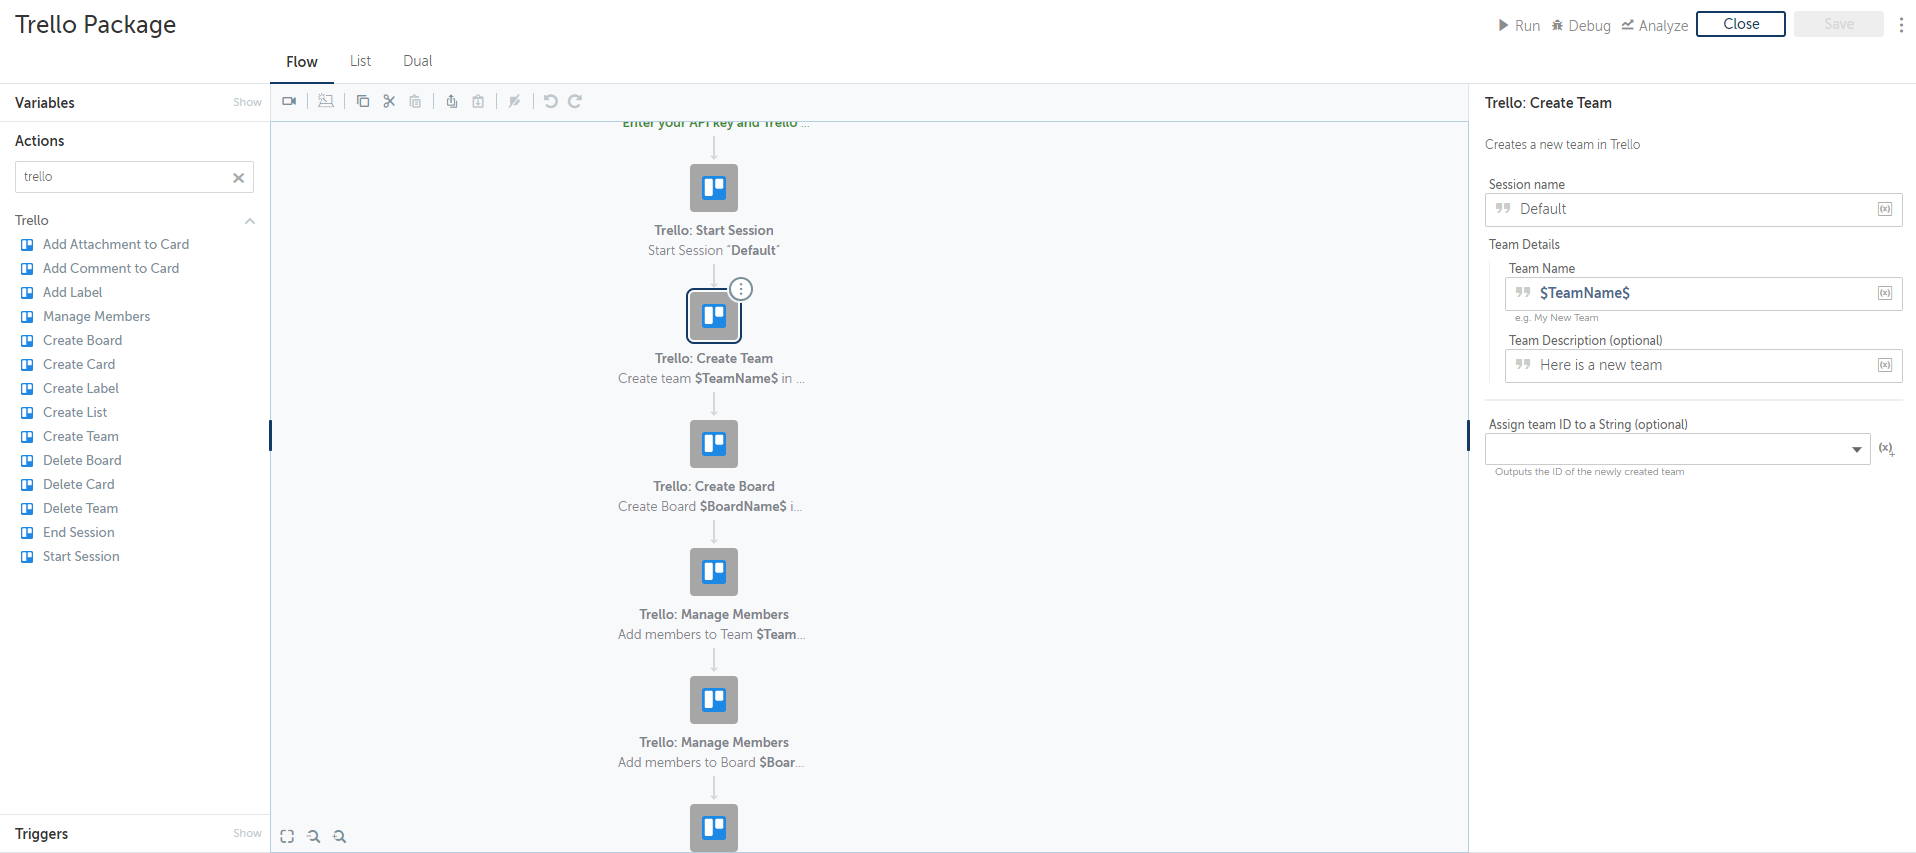Open the more options vertical dots menu
1916x853 pixels.
click(x=1901, y=25)
